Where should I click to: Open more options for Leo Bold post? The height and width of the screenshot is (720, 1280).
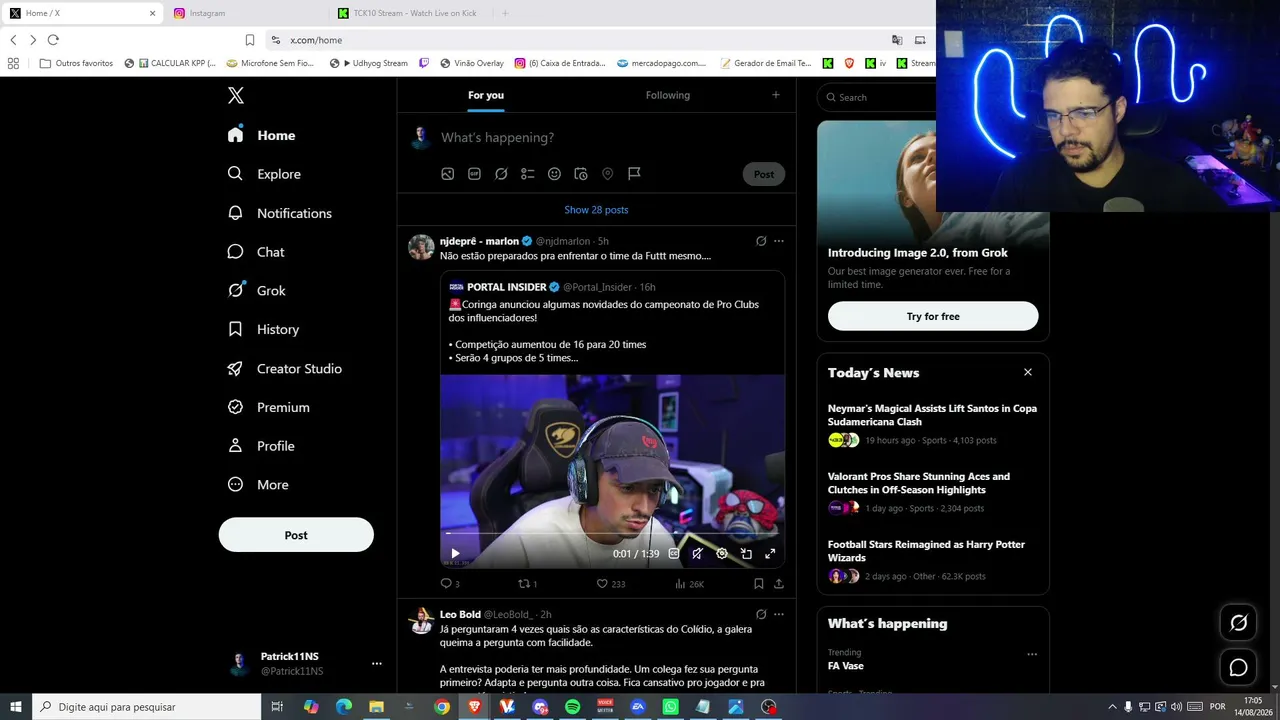point(779,614)
